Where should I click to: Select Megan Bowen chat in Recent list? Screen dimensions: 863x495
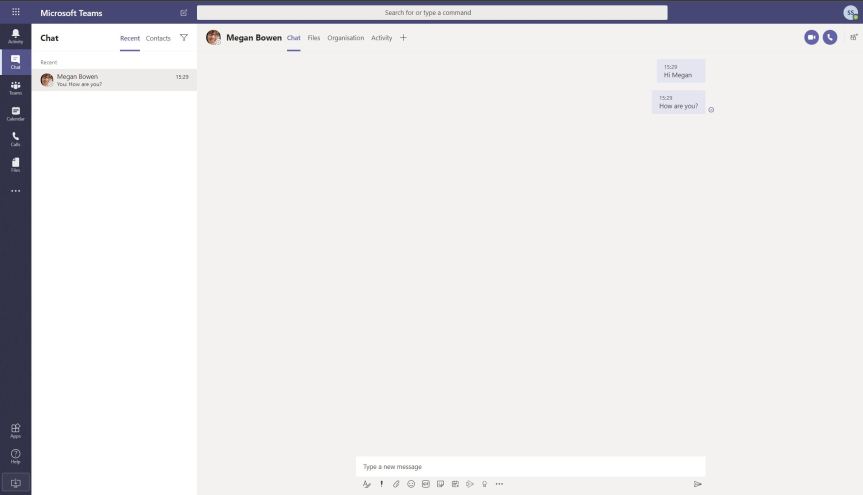pyautogui.click(x=114, y=80)
